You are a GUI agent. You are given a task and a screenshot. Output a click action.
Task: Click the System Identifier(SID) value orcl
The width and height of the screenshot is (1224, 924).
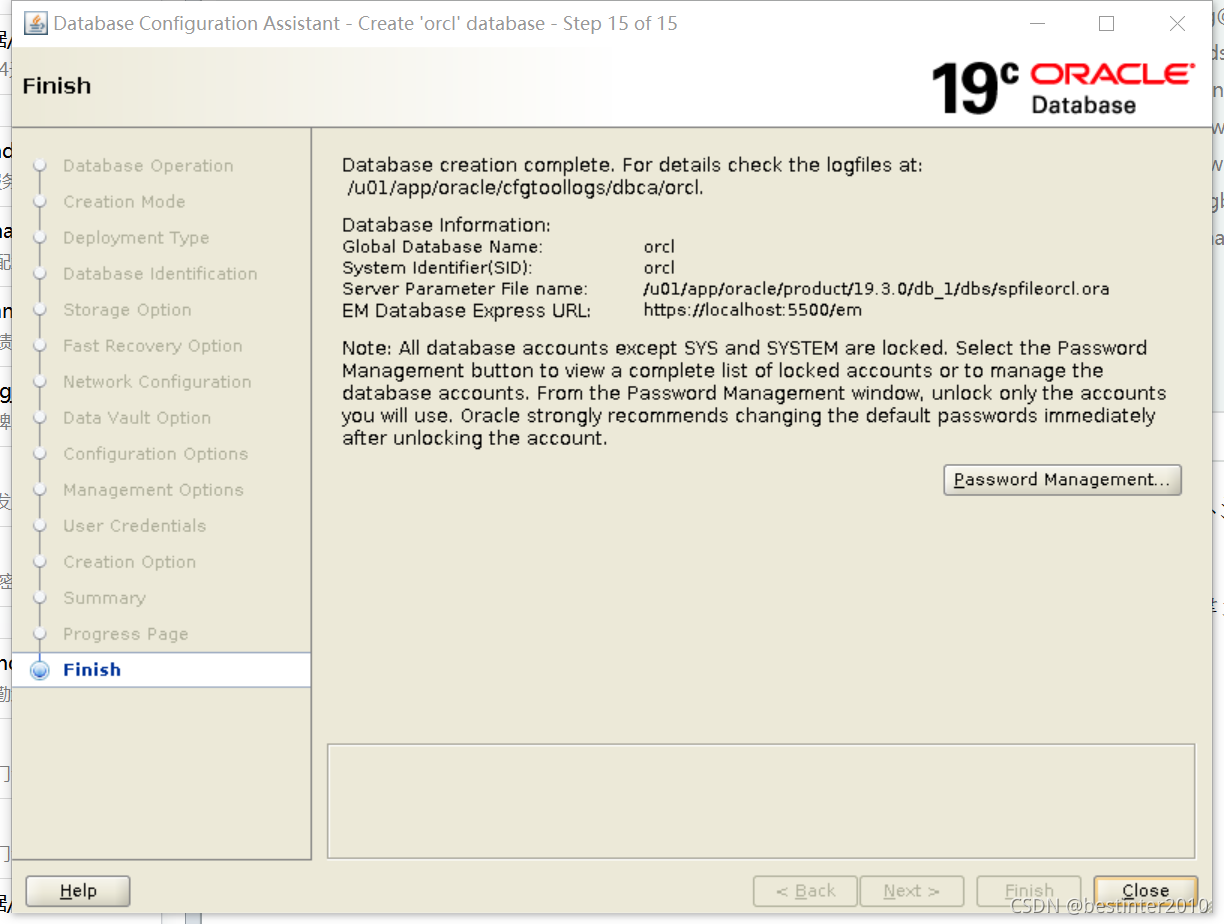tap(659, 268)
